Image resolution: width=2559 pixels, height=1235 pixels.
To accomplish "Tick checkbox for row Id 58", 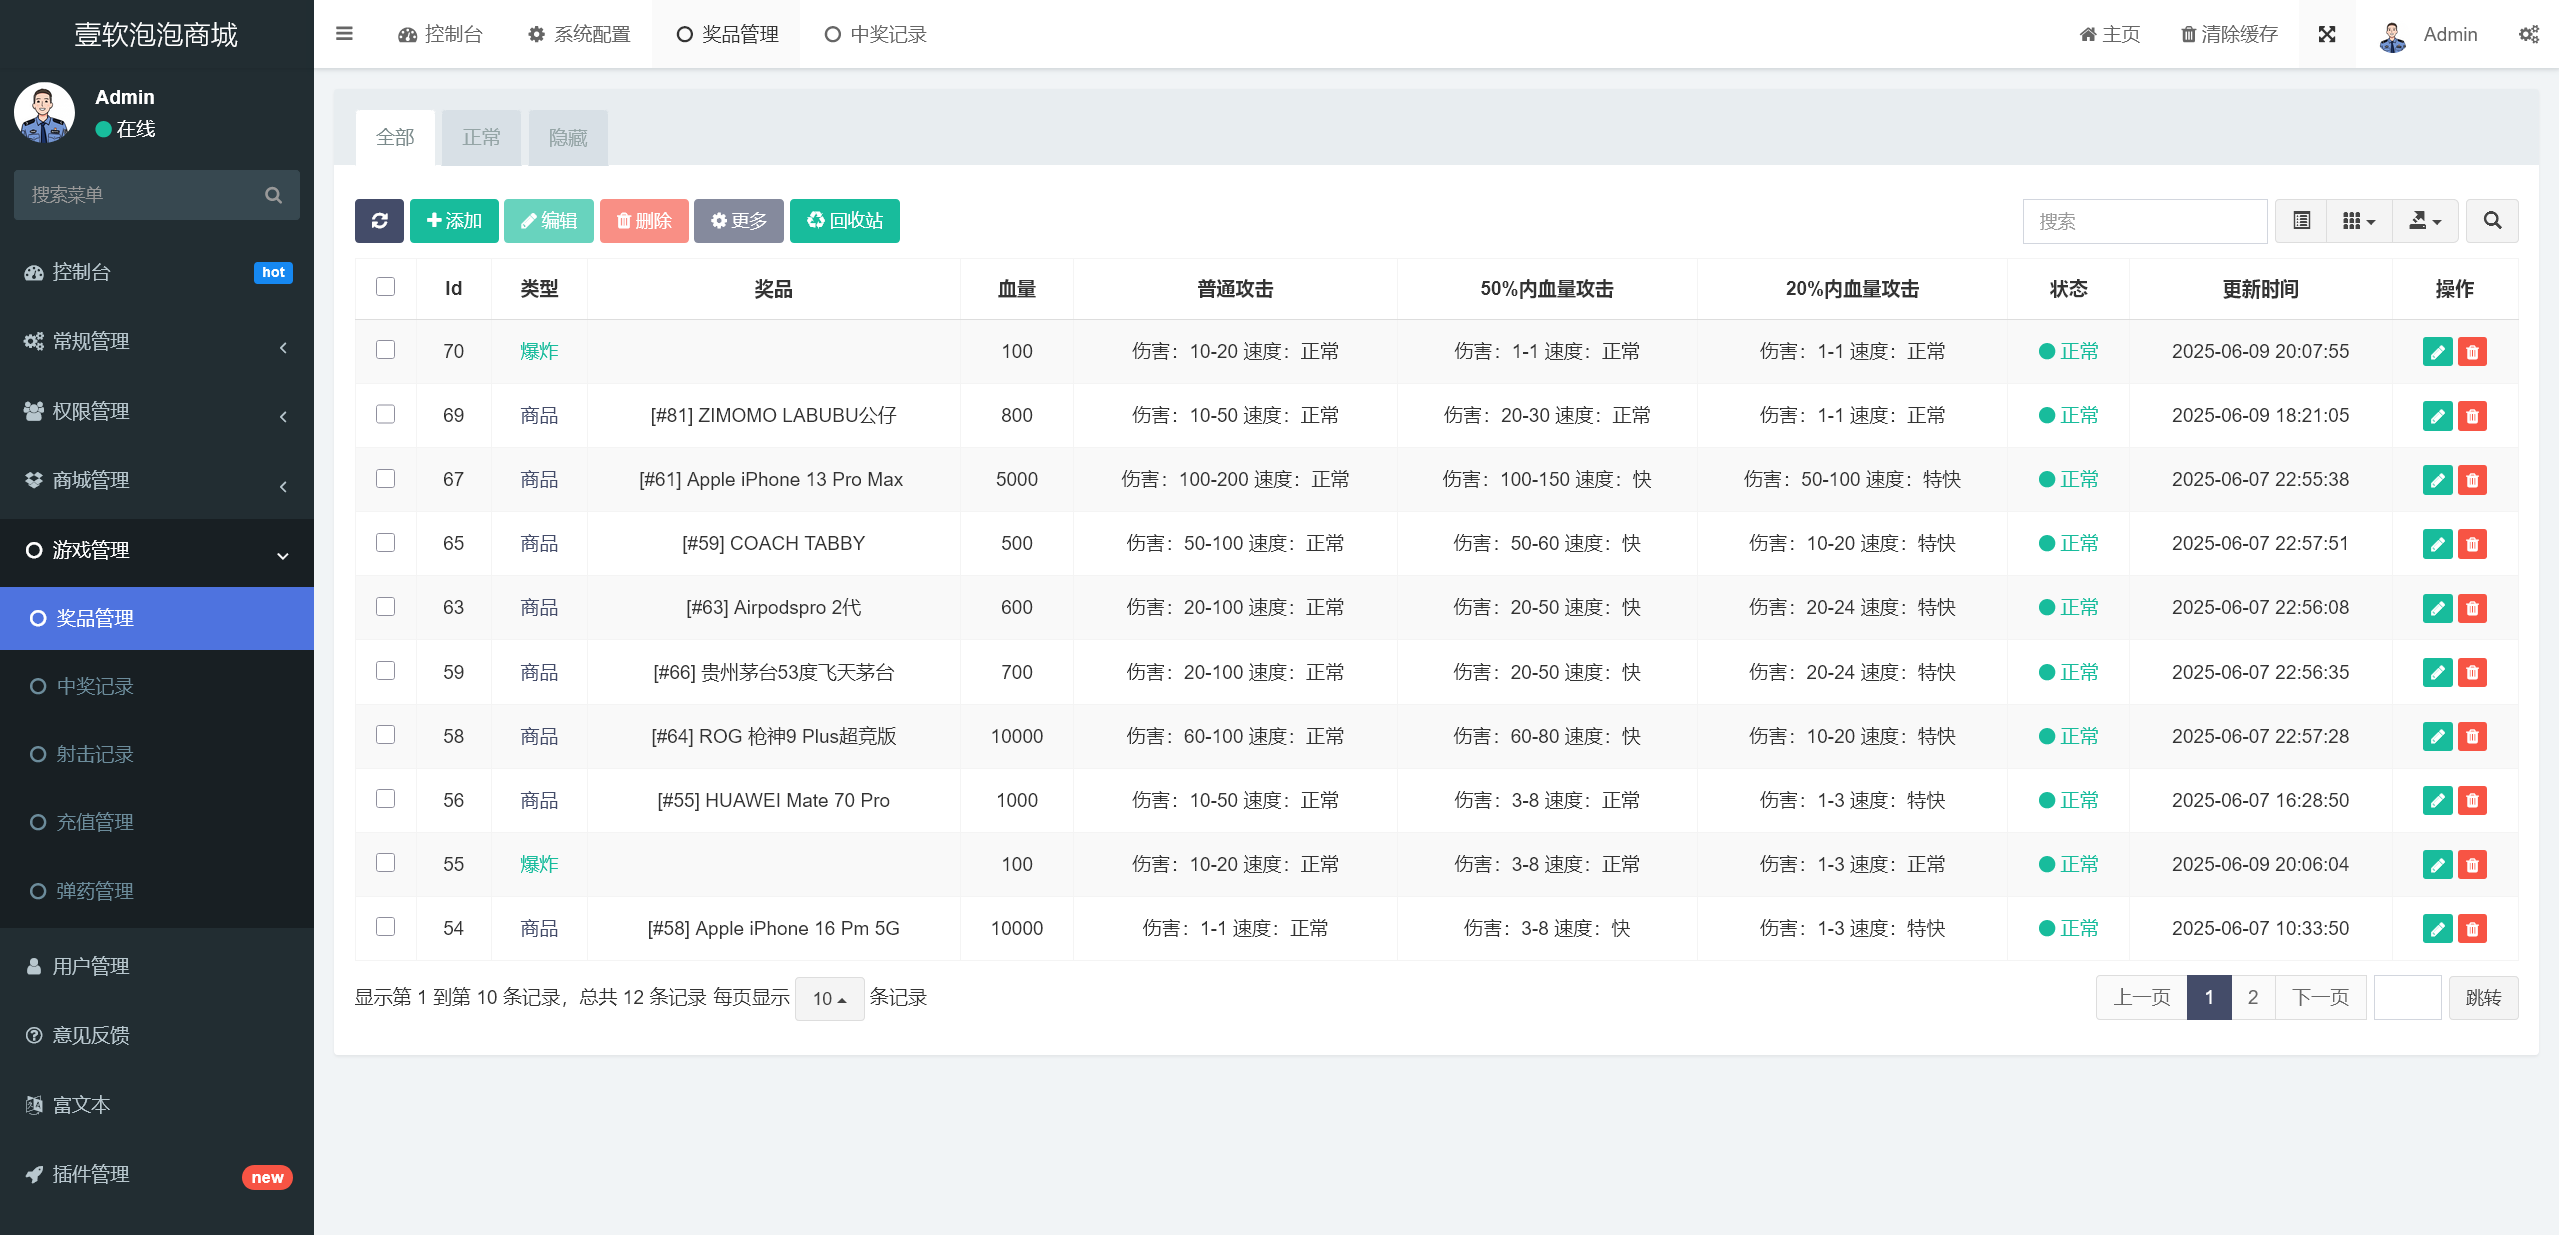I will pyautogui.click(x=385, y=735).
